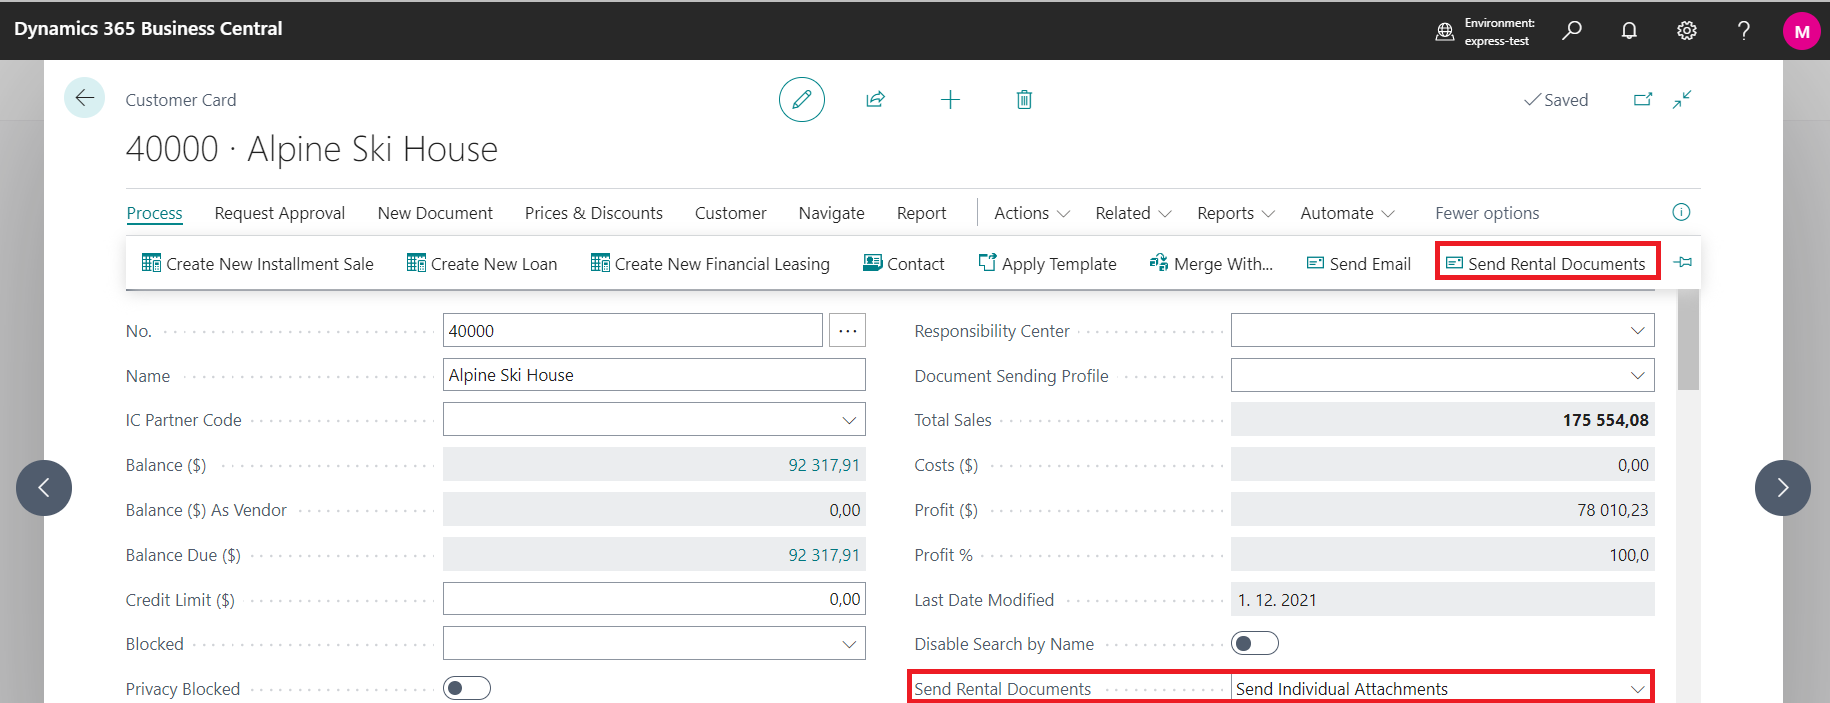
Task: Click the trash delete icon
Action: click(x=1024, y=100)
